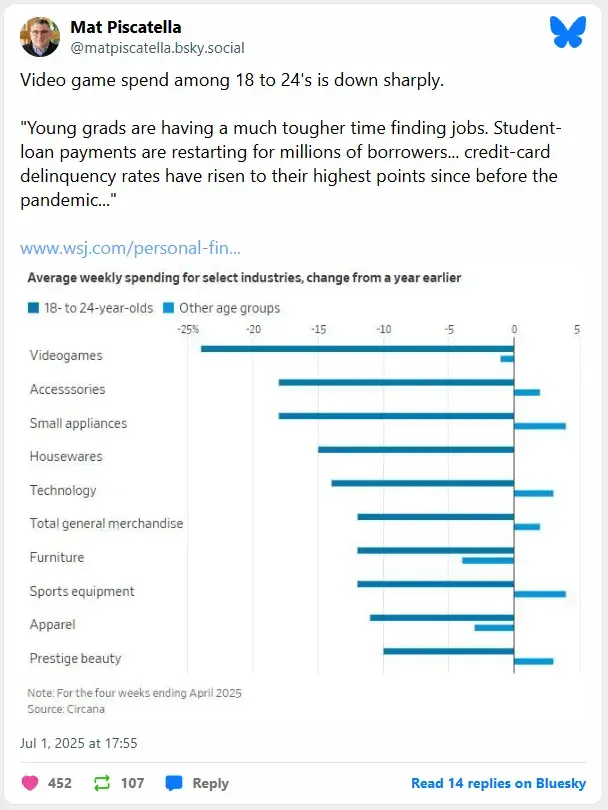
Task: Click Read 14 replies on Bluesky
Action: tap(499, 783)
